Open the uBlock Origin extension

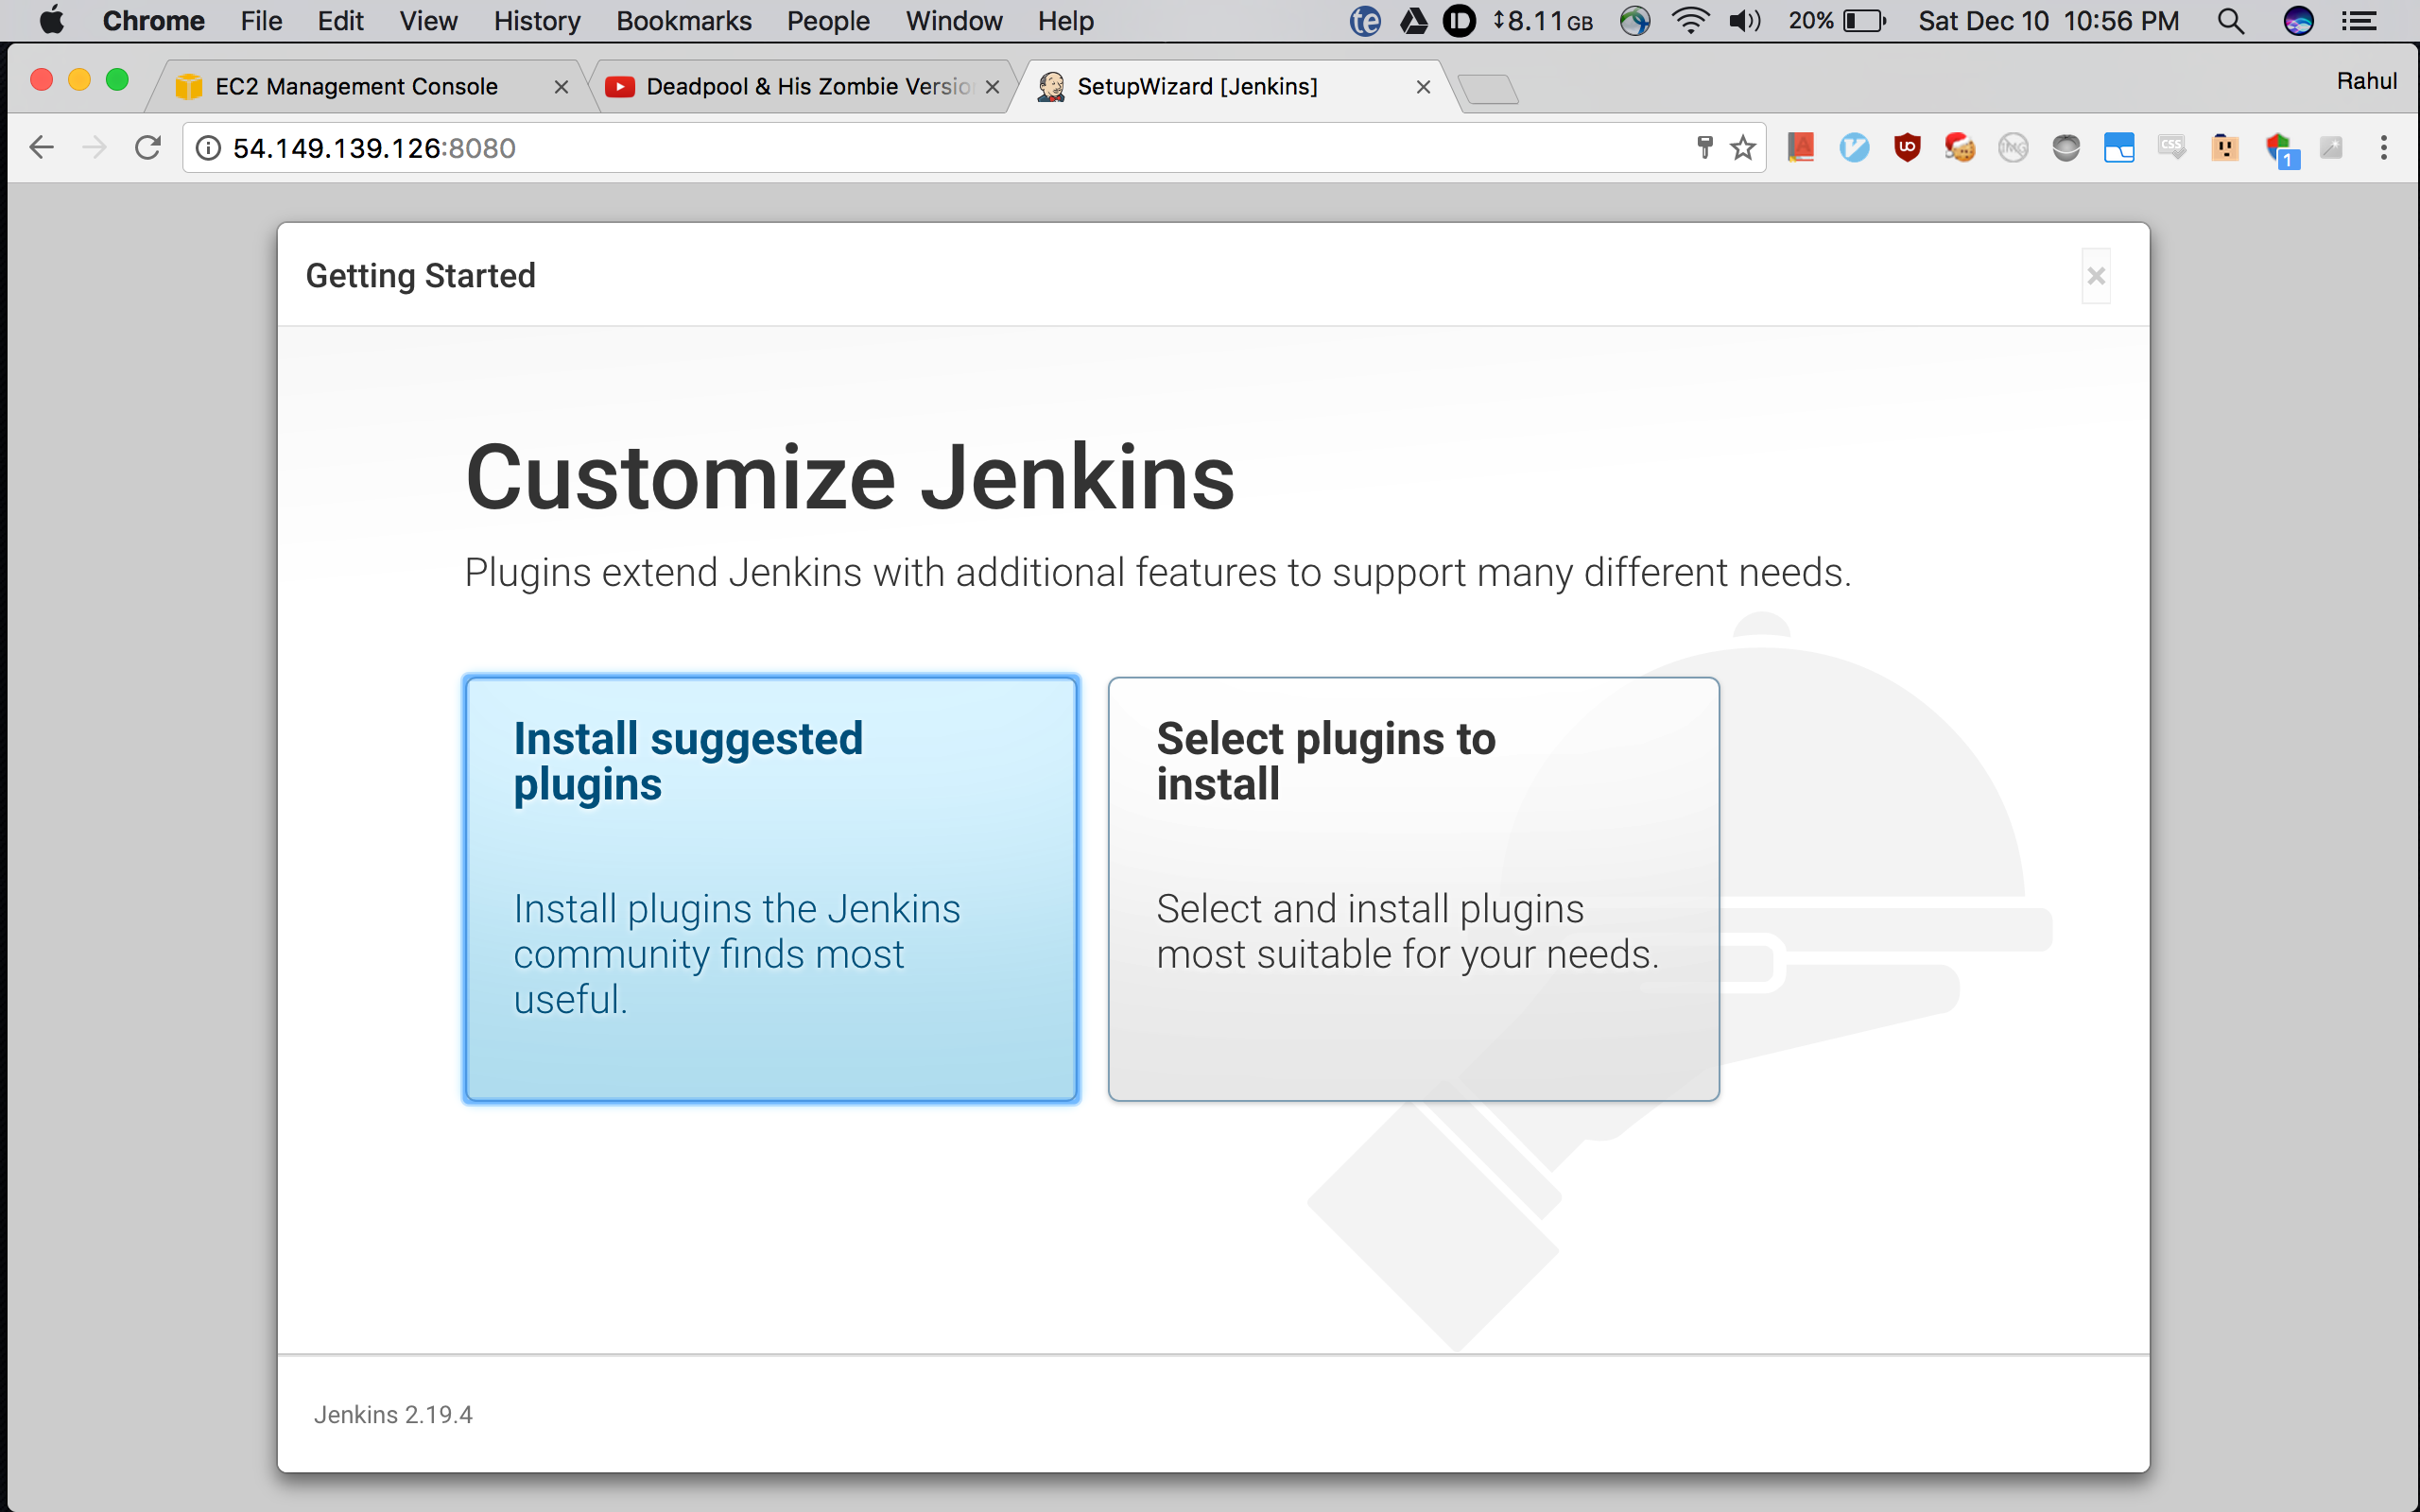(x=1906, y=147)
